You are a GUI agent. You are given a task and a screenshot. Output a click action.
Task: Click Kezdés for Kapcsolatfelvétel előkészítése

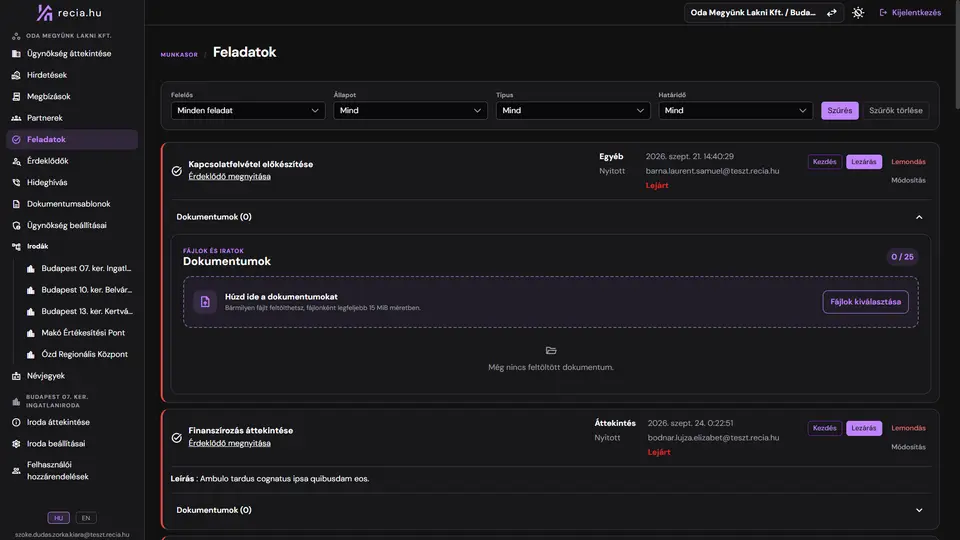coord(825,162)
